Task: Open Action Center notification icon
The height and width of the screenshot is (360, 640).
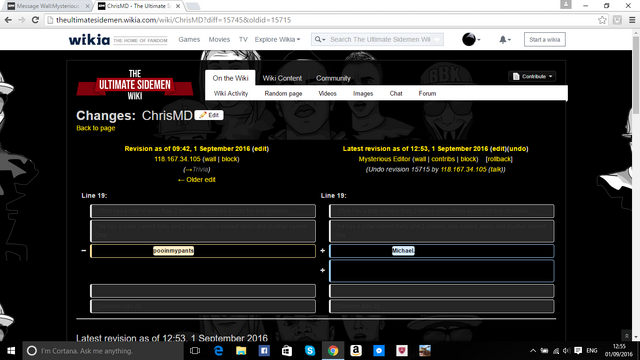Action: click(x=578, y=351)
